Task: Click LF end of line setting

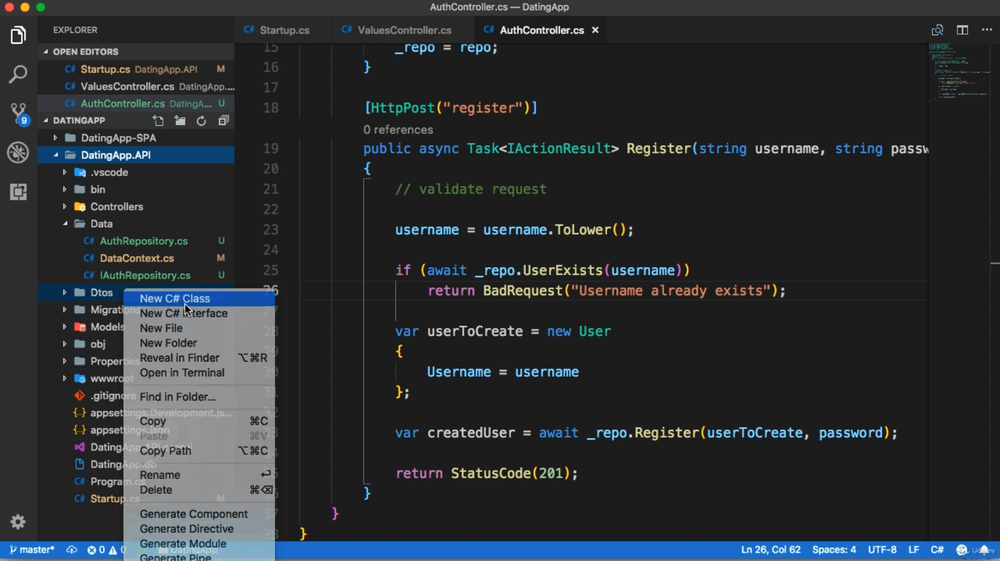Action: [913, 550]
